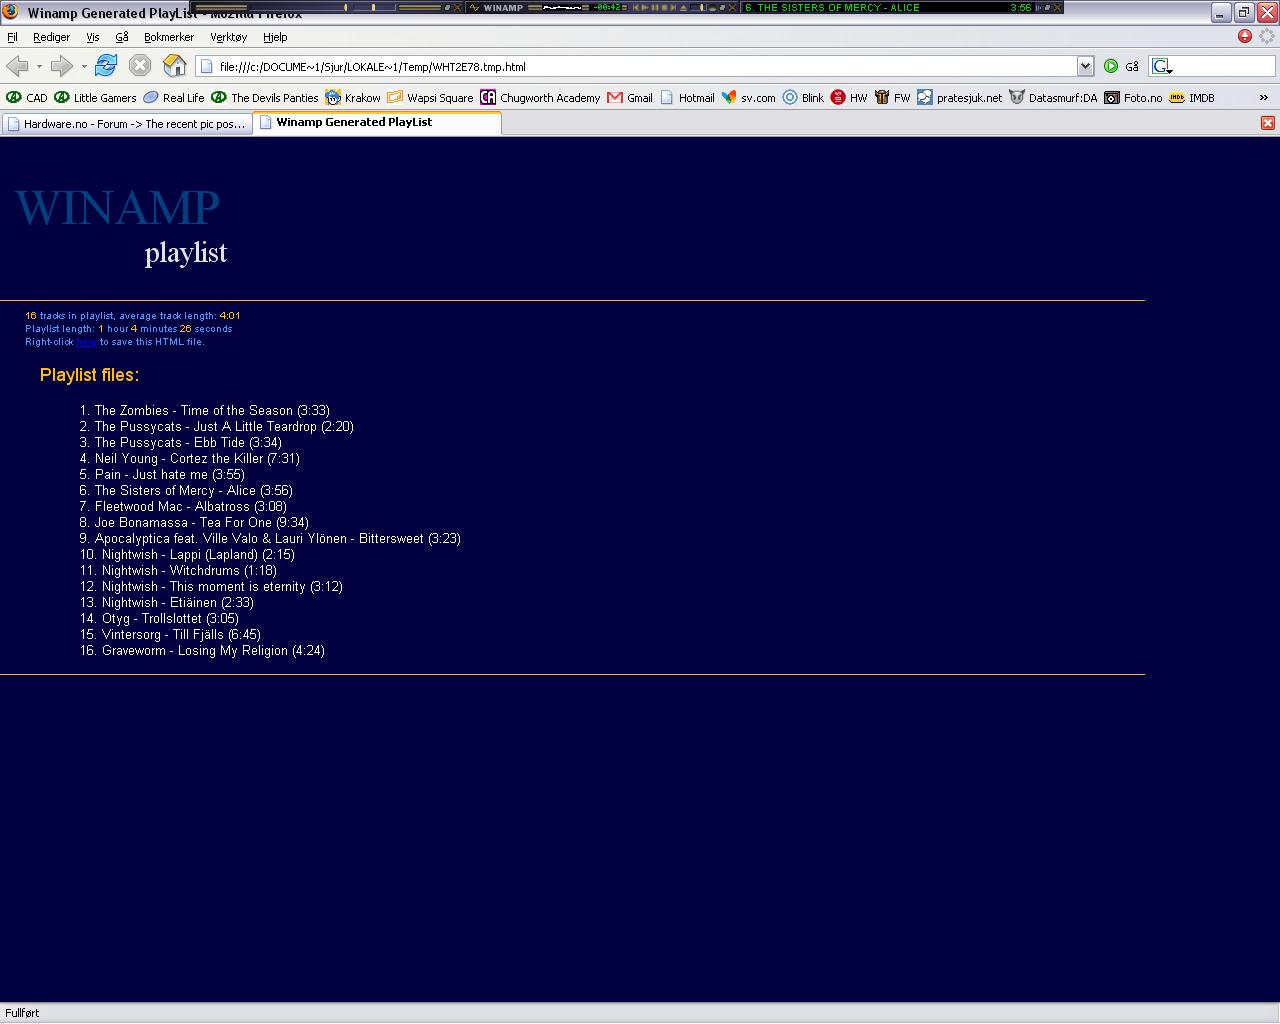Open the Datasmurf:DA bookmark
This screenshot has width=1280, height=1024.
pyautogui.click(x=1053, y=98)
